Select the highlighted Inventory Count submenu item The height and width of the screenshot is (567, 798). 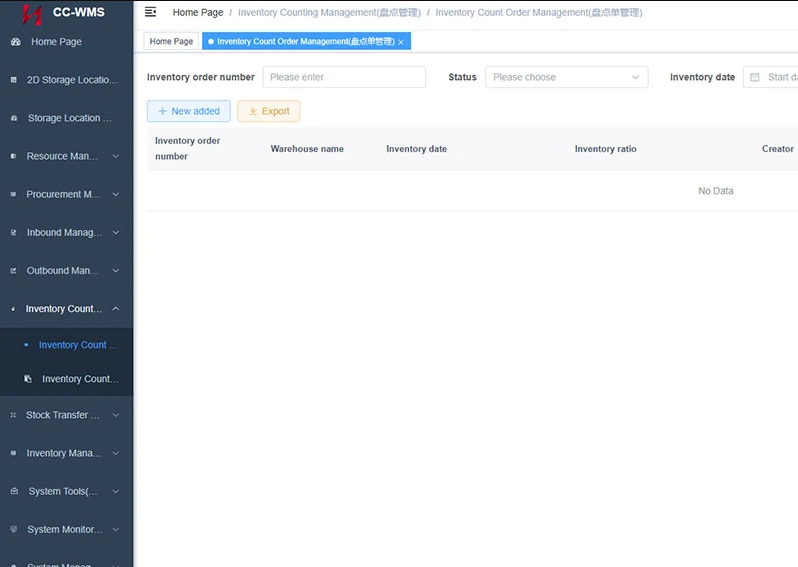67,345
